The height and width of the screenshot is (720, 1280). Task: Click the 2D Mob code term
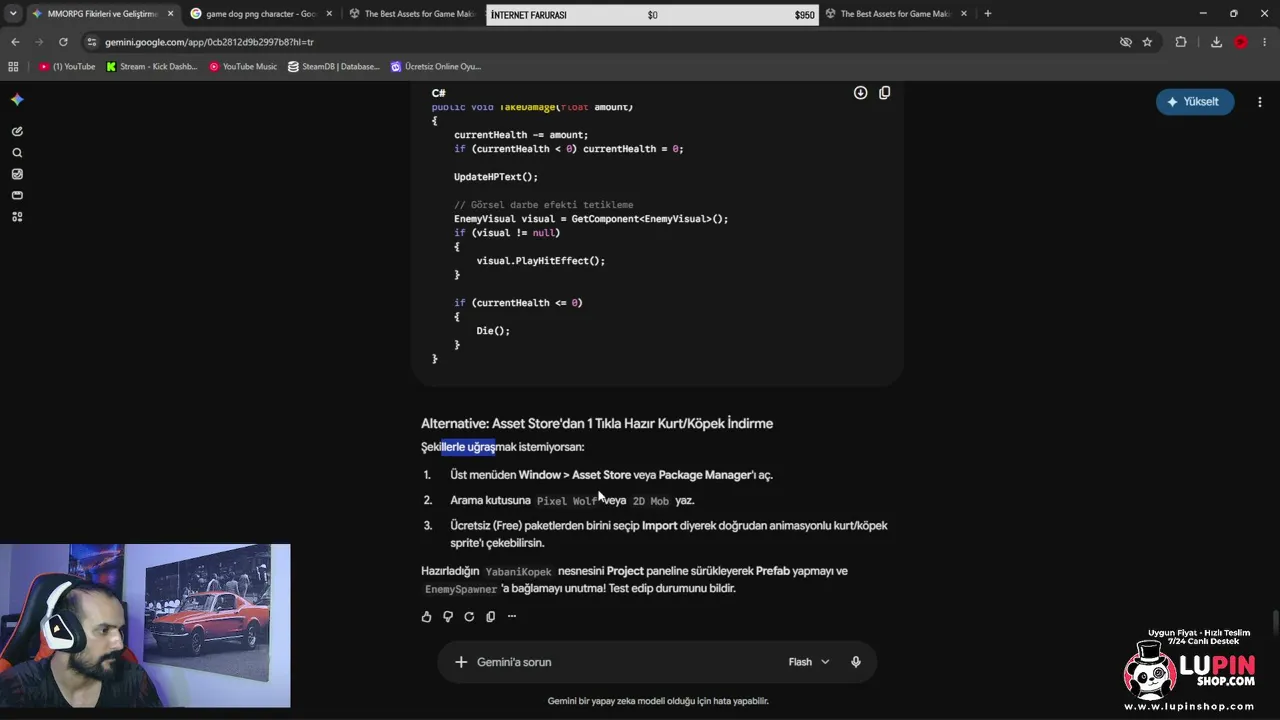click(x=651, y=501)
